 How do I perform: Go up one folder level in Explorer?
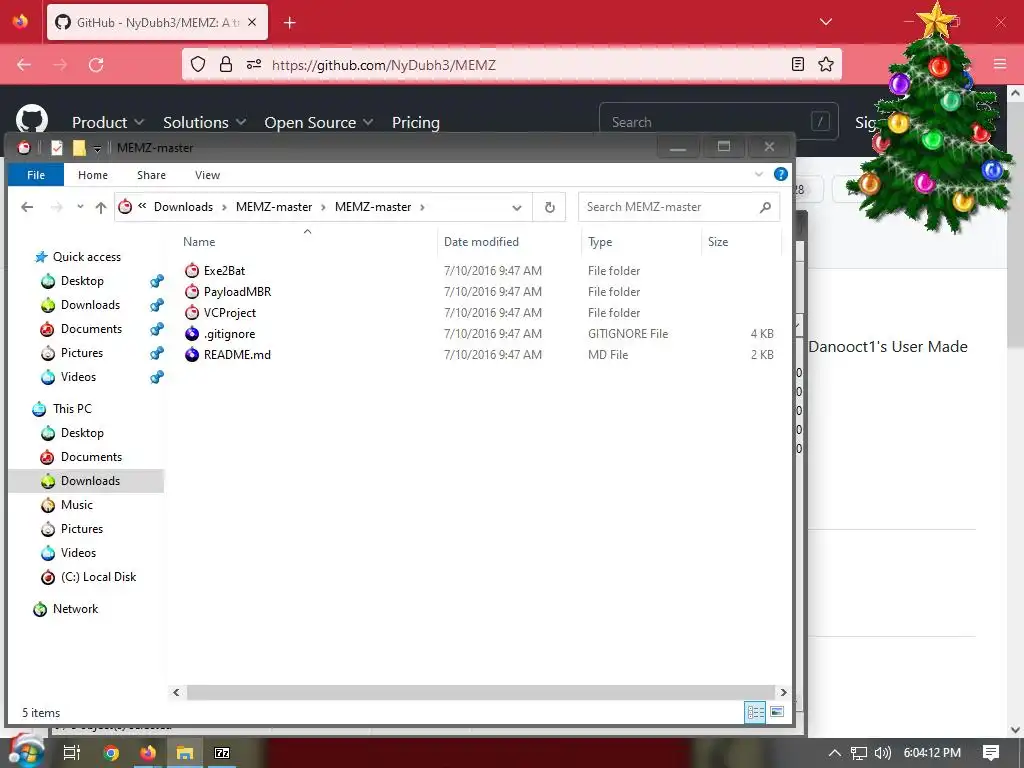(x=101, y=207)
